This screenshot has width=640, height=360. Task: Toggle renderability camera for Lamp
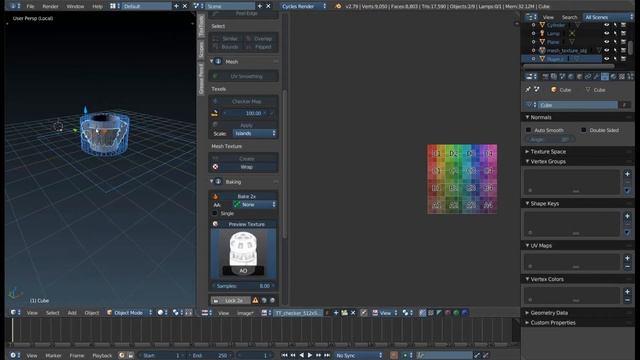click(x=624, y=33)
